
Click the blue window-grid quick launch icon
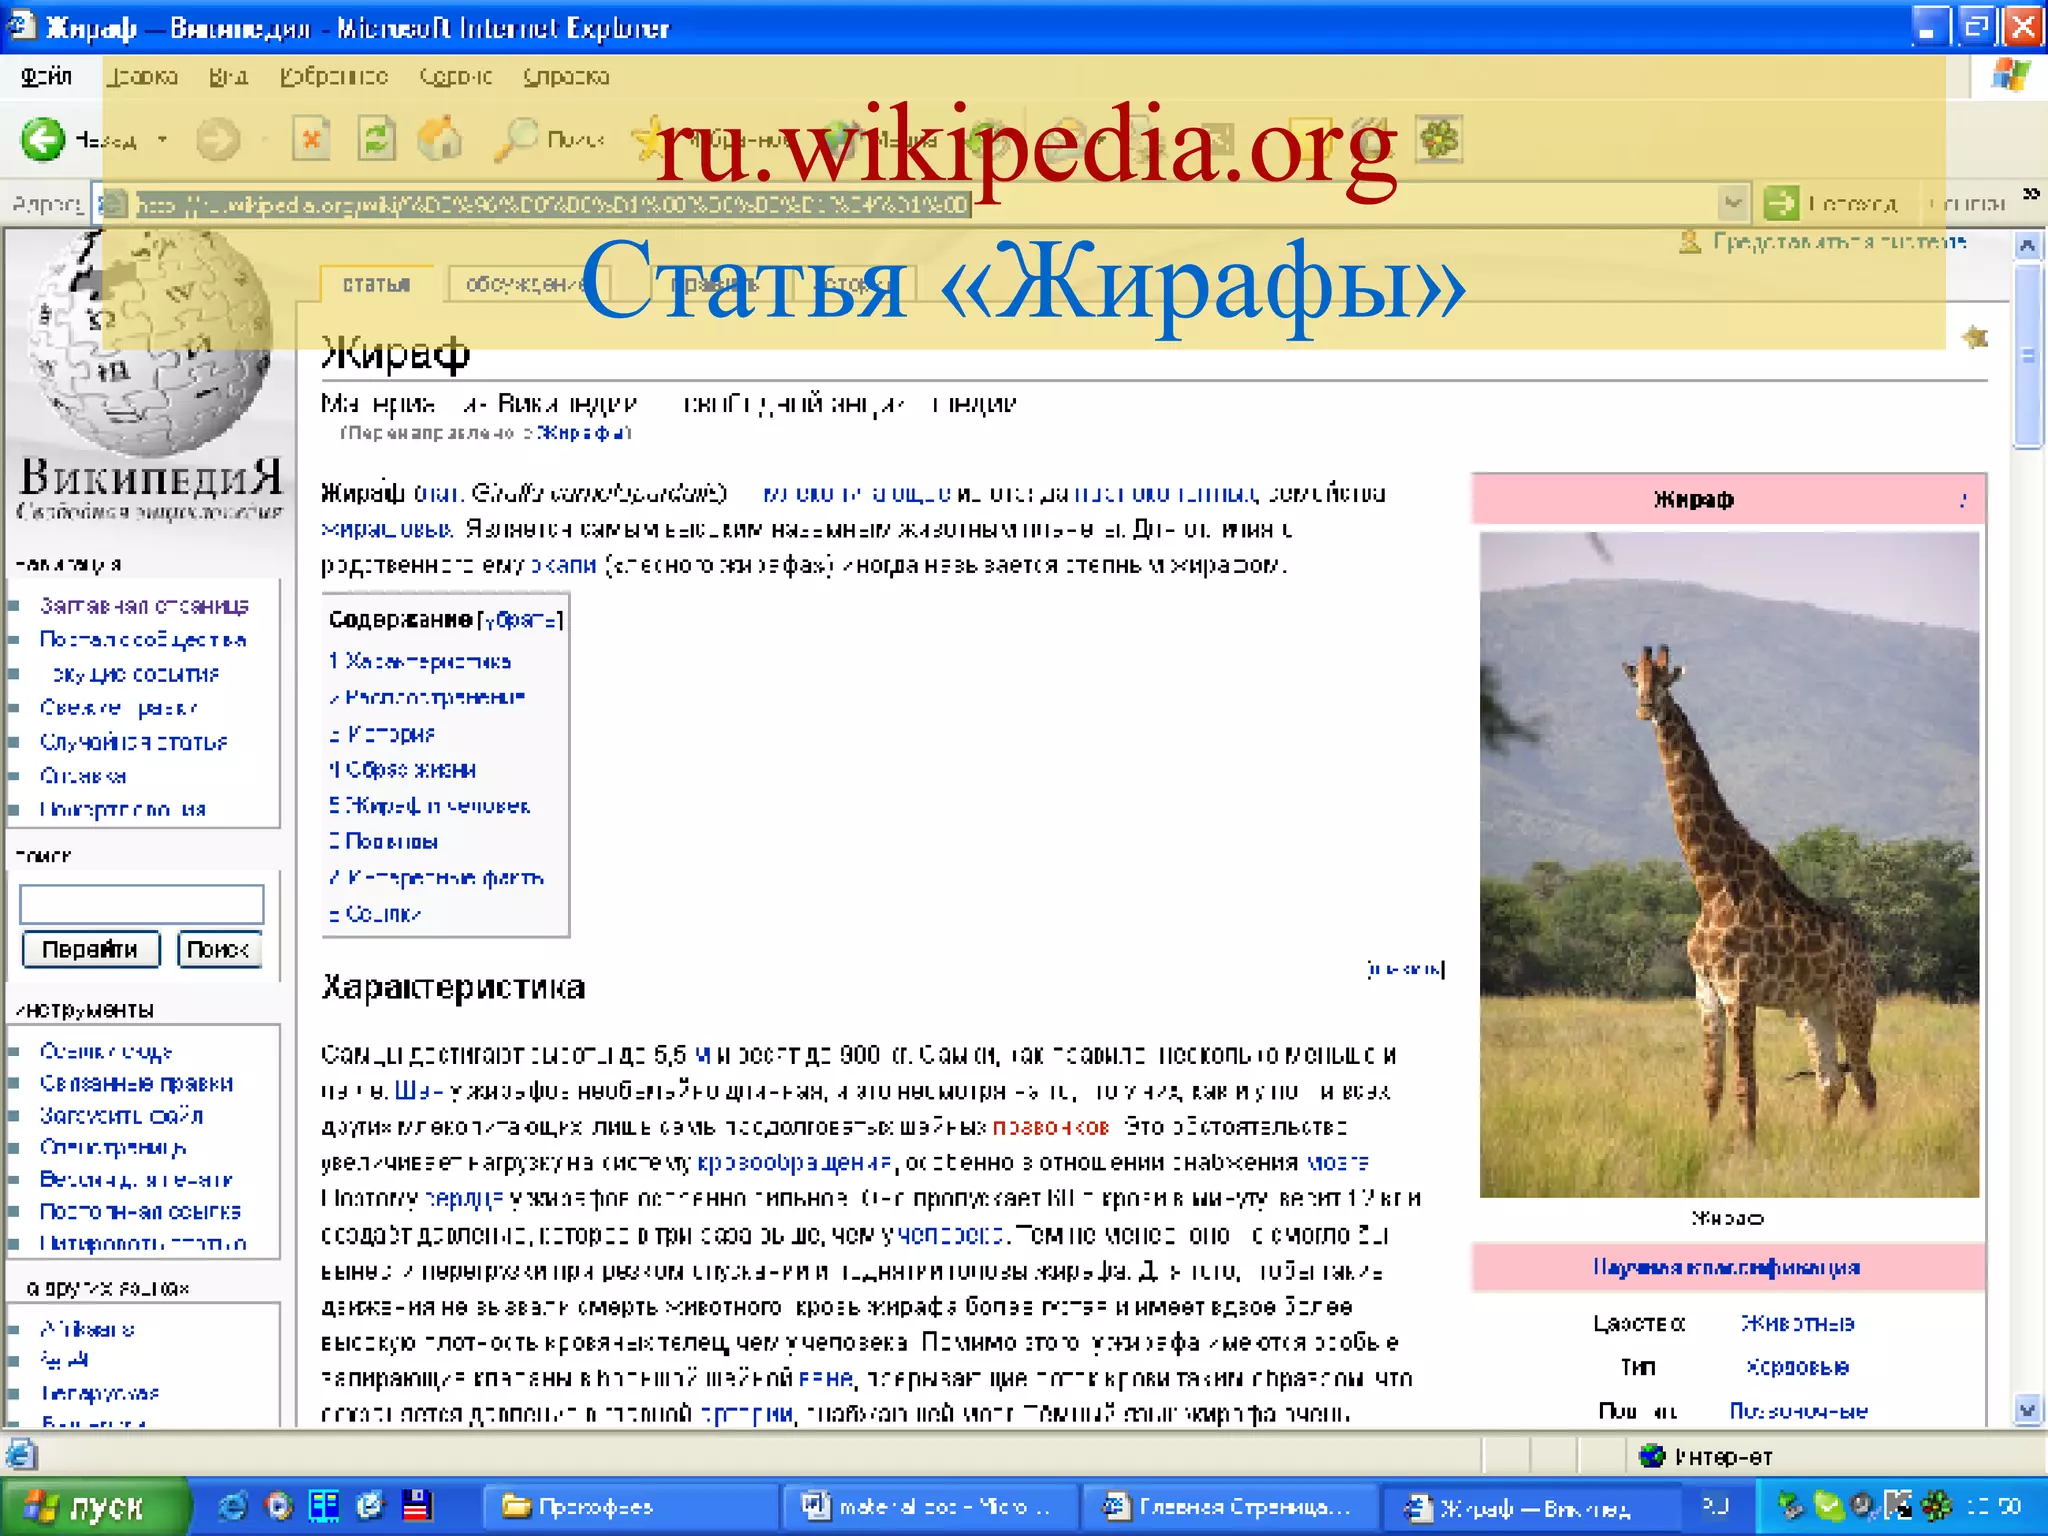pos(324,1506)
